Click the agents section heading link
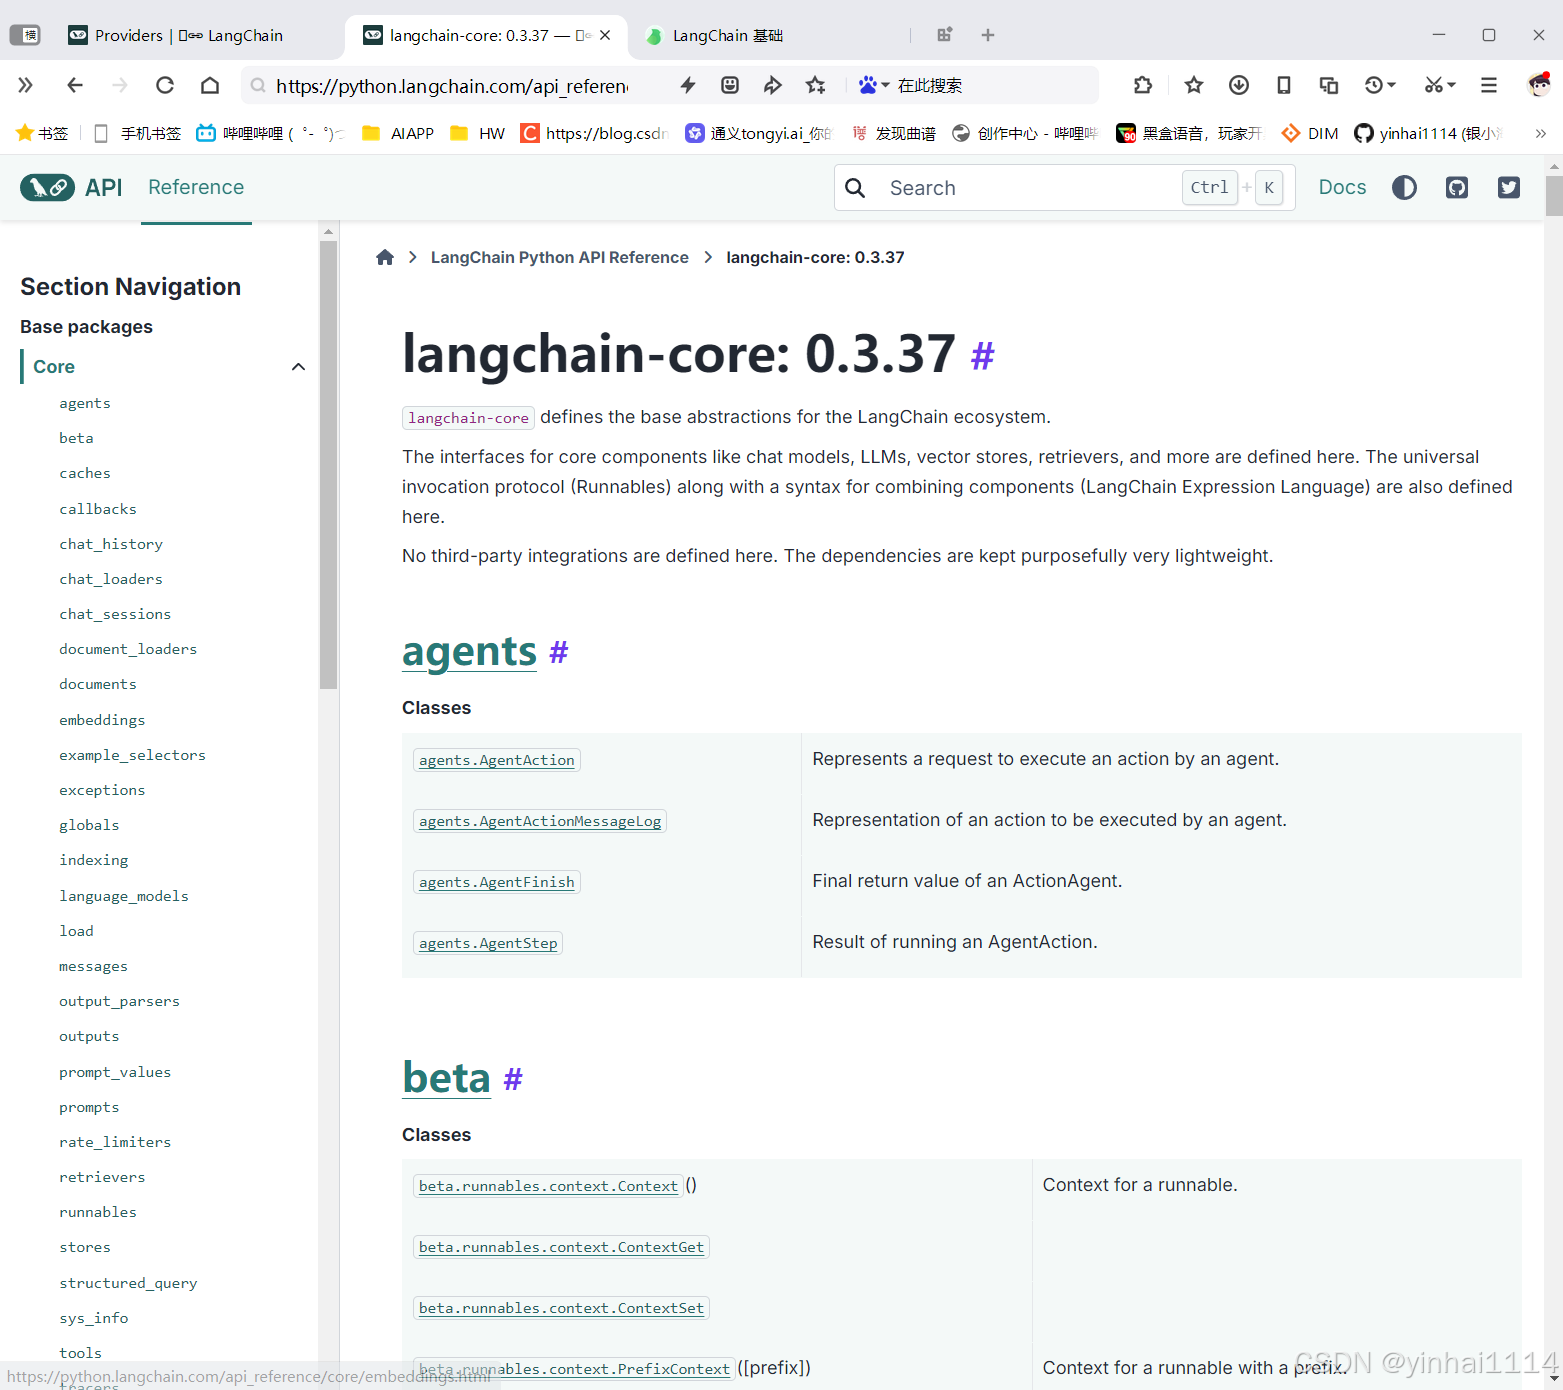This screenshot has height=1390, width=1563. tap(469, 652)
